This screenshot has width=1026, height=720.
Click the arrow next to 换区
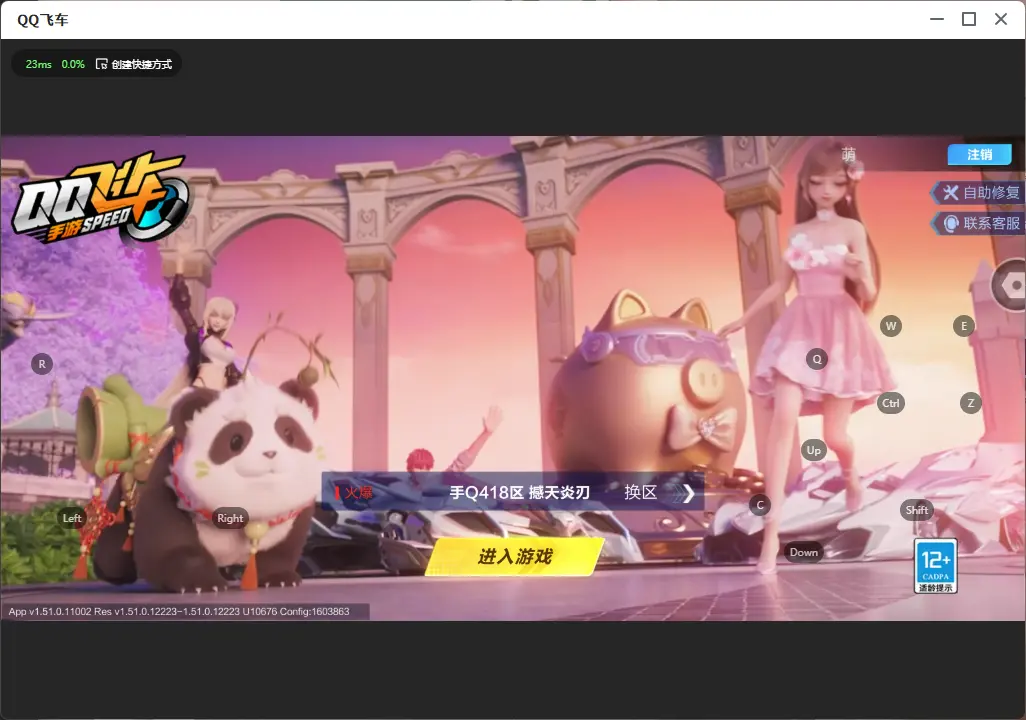click(688, 493)
